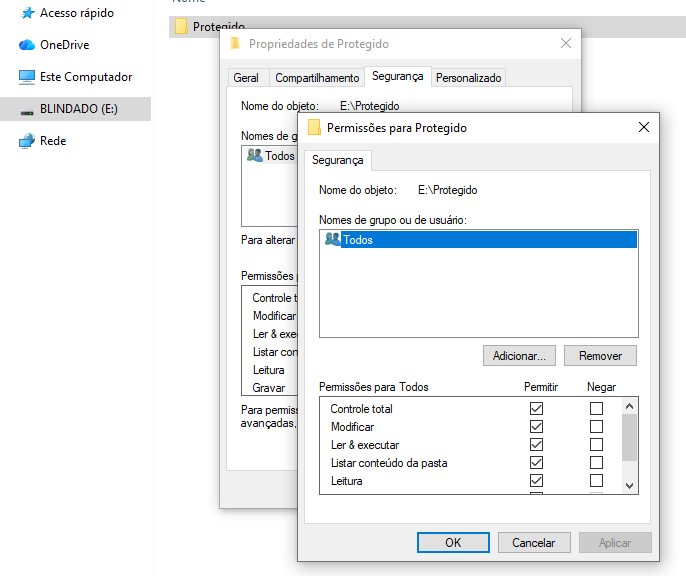Click the Adicionar... button

coord(519,355)
